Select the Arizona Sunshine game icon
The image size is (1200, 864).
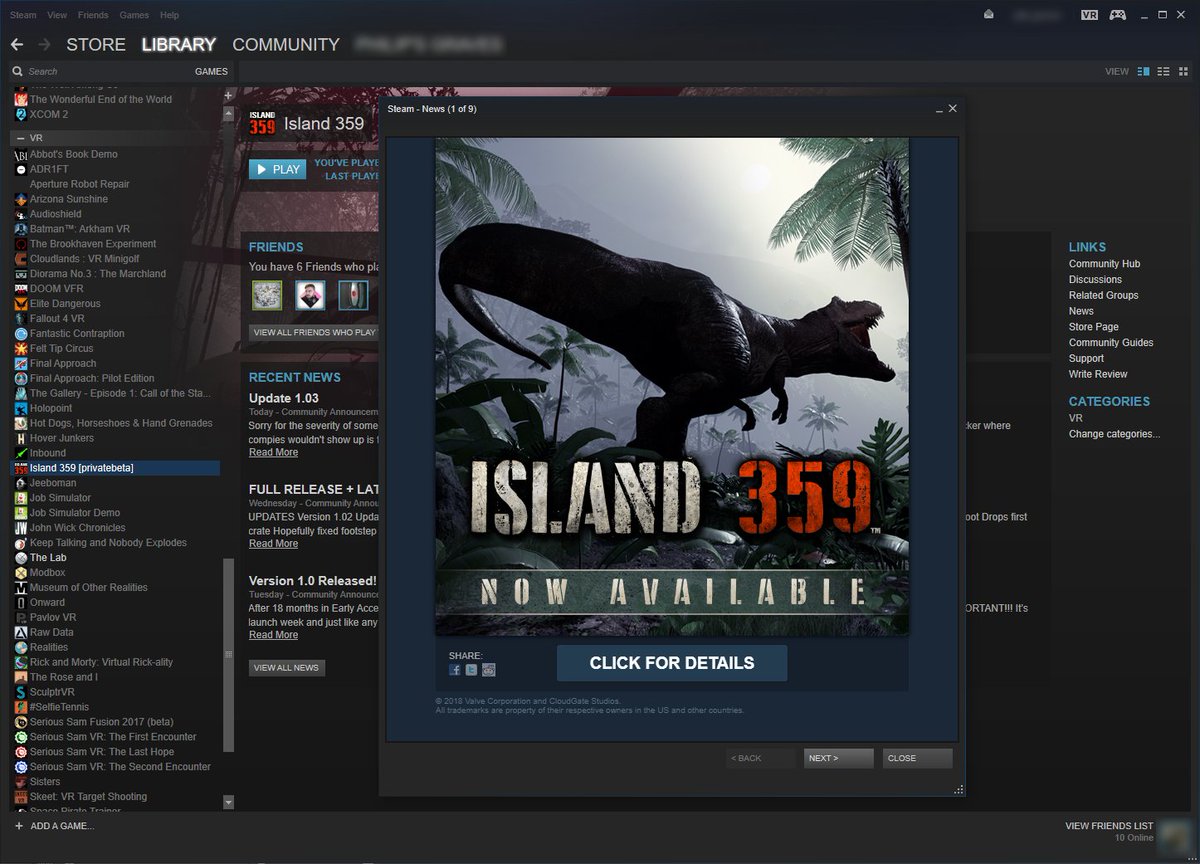(21, 199)
